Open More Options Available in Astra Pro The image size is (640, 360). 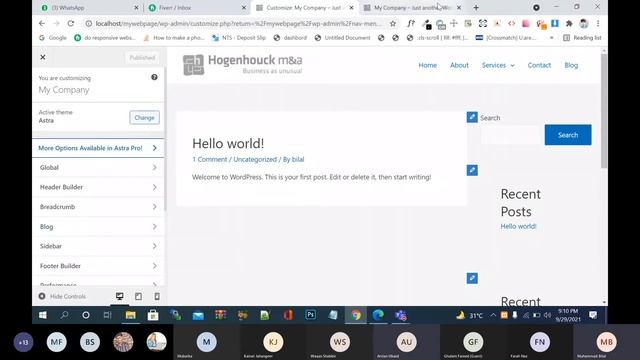click(98, 148)
